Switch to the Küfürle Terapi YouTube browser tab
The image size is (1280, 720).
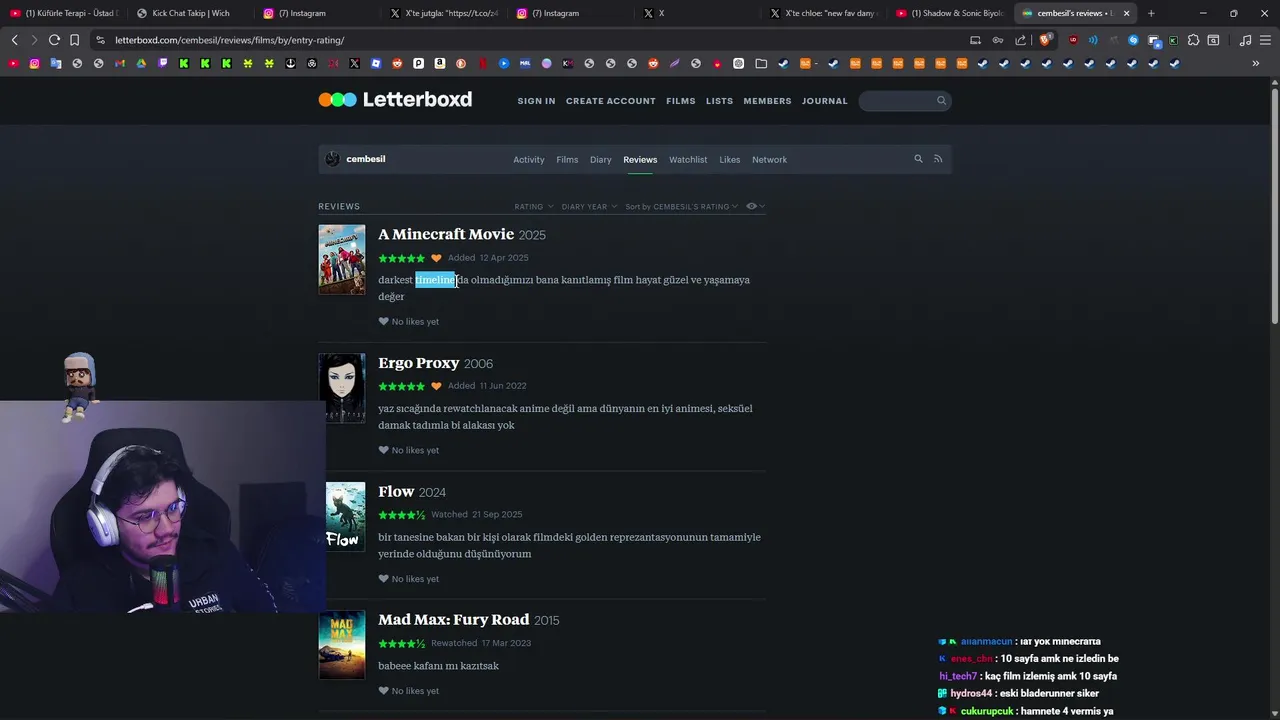(x=63, y=13)
